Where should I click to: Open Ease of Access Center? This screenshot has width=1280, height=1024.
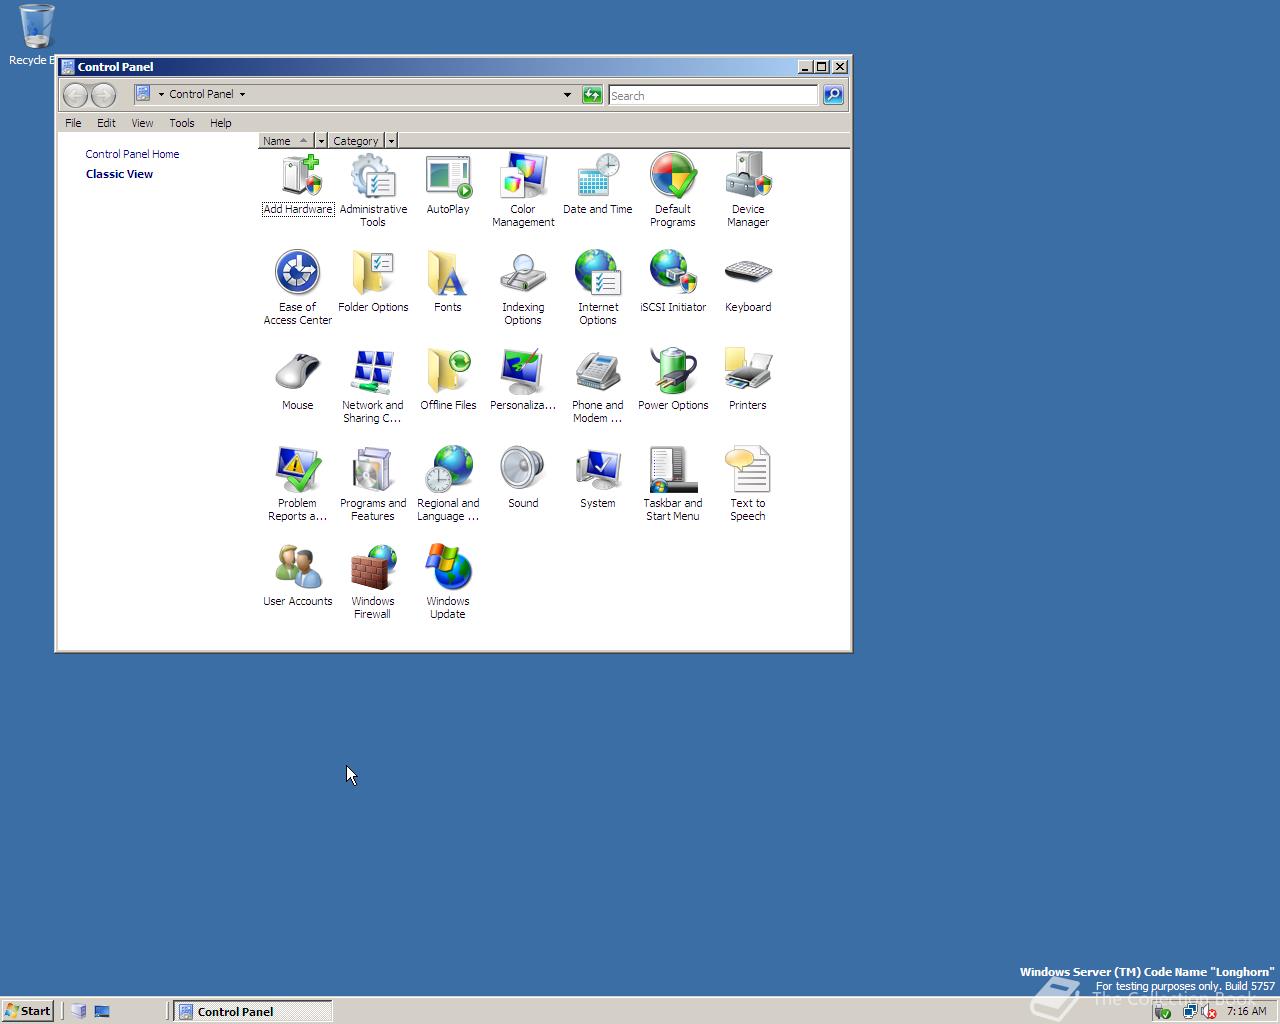(x=298, y=288)
